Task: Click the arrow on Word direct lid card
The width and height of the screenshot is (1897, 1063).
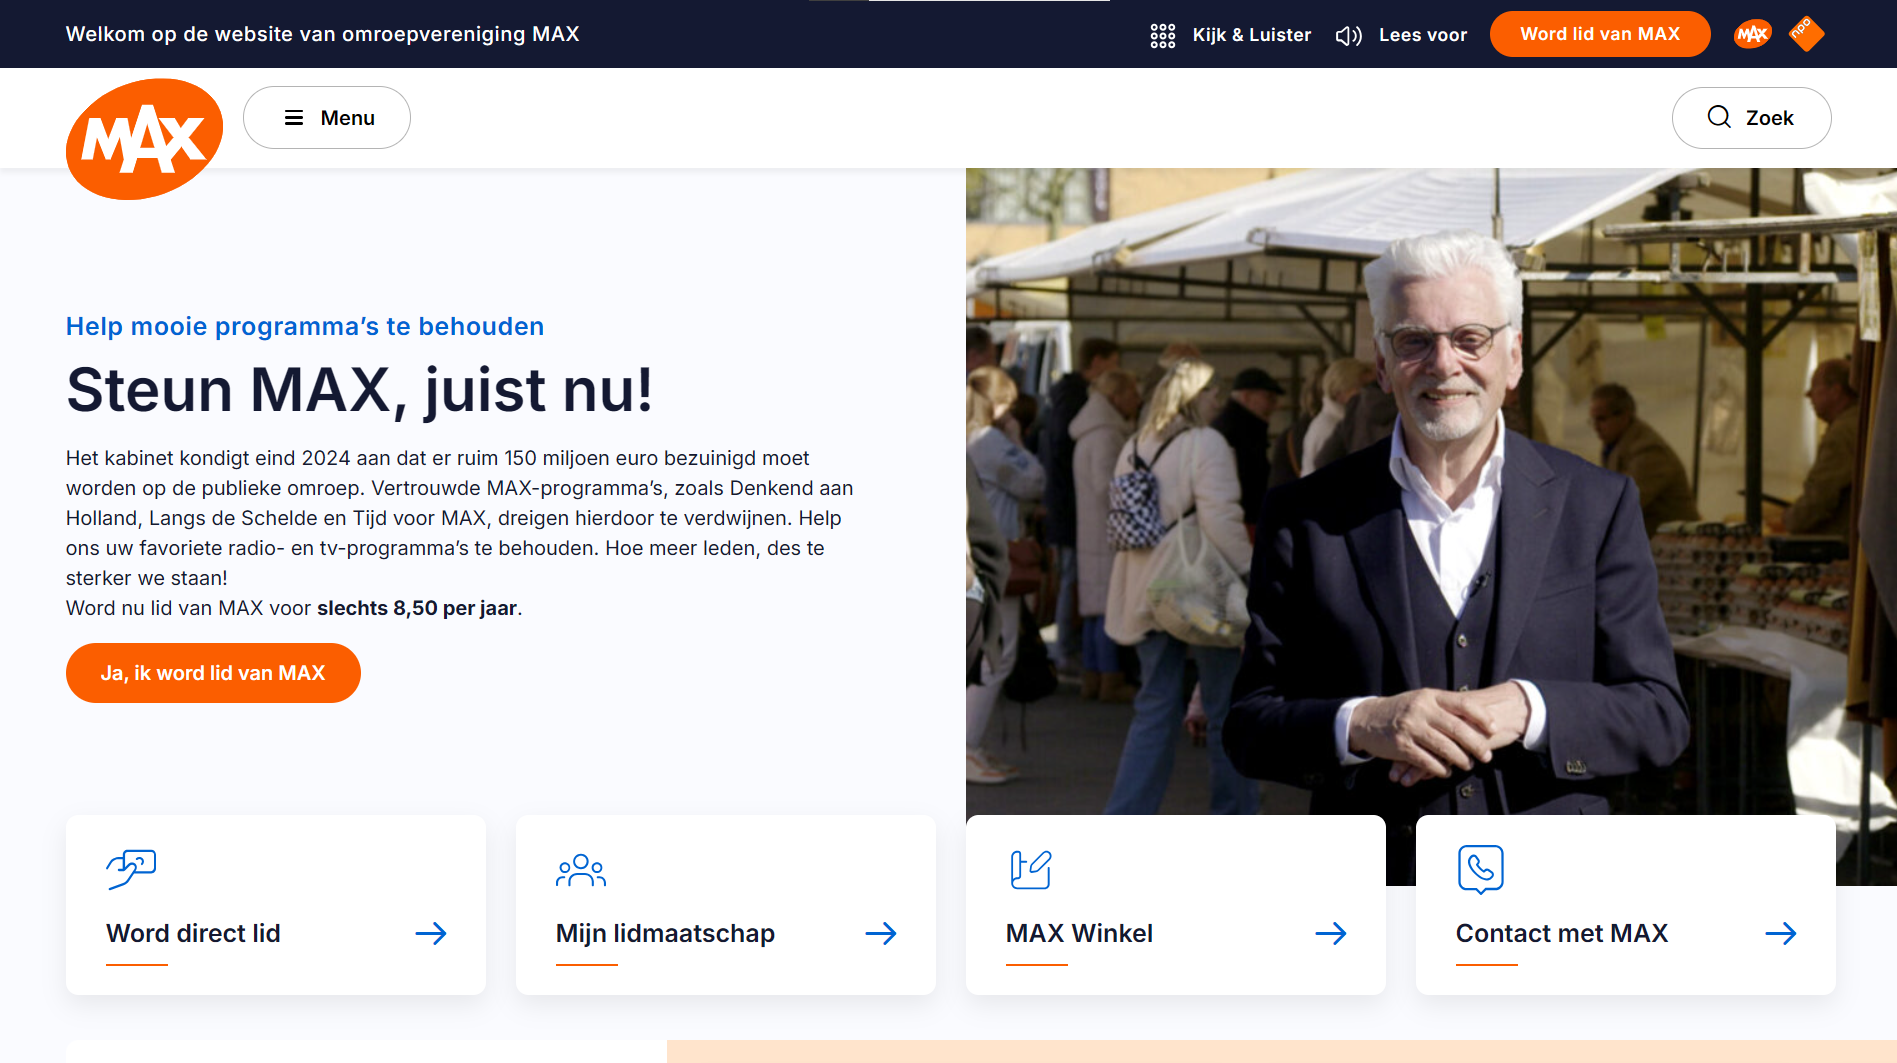Action: 431,934
